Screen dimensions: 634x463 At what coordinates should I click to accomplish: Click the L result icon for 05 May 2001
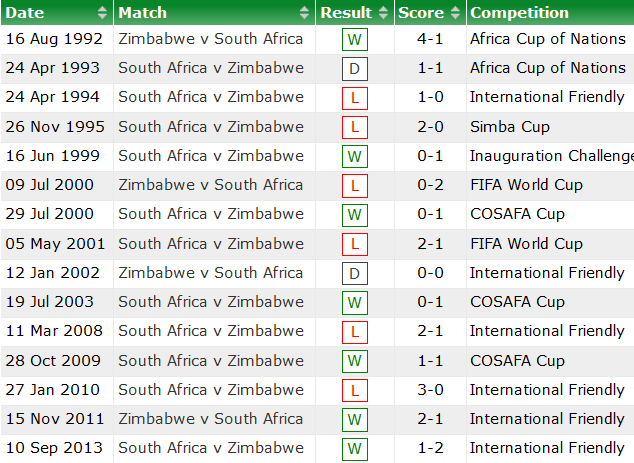point(354,245)
